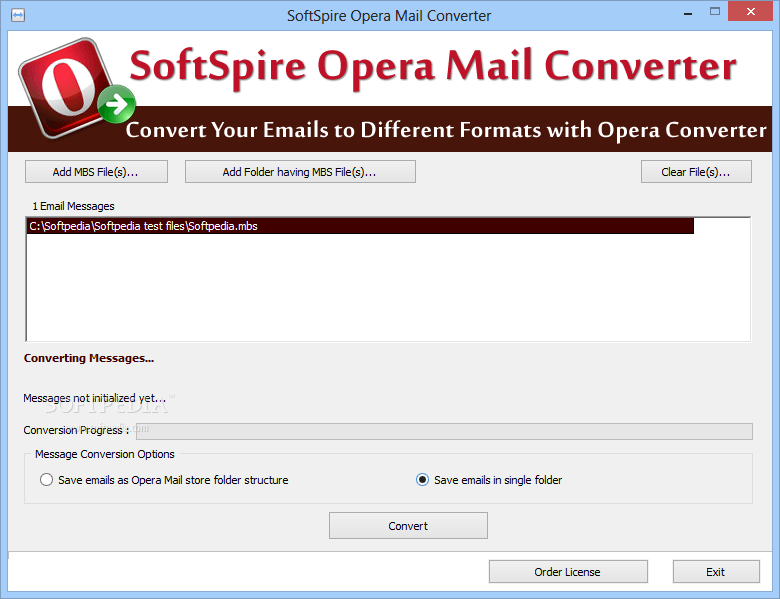780x599 pixels.
Task: Maximize the SoftSpire Opera Mail Converter window
Action: [715, 12]
